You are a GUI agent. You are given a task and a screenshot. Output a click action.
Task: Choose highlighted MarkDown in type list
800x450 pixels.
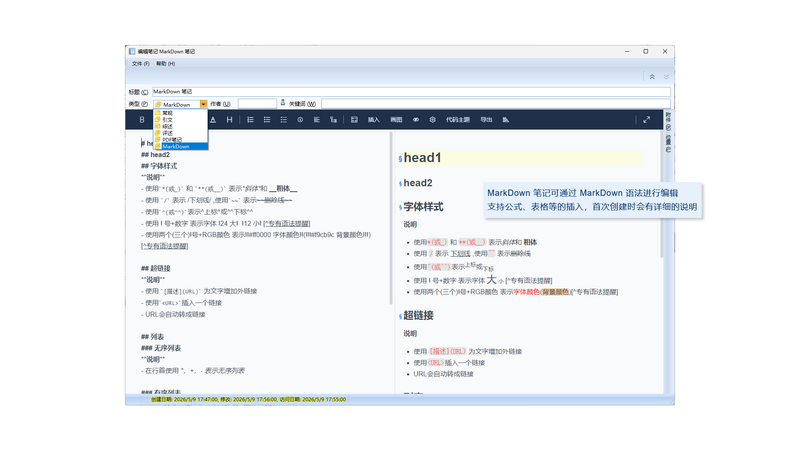pyautogui.click(x=181, y=146)
